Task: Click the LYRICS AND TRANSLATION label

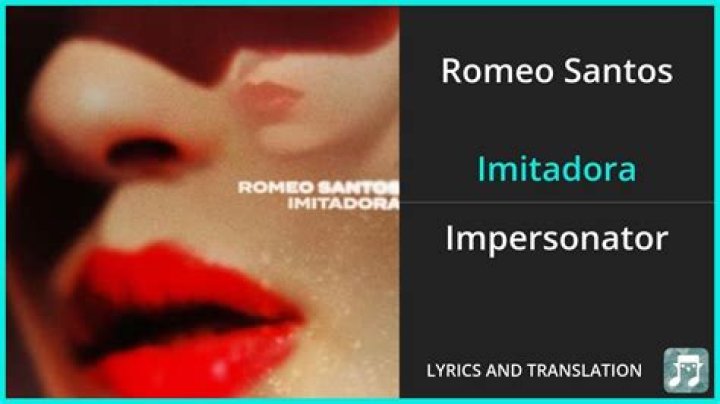Action: [x=534, y=370]
